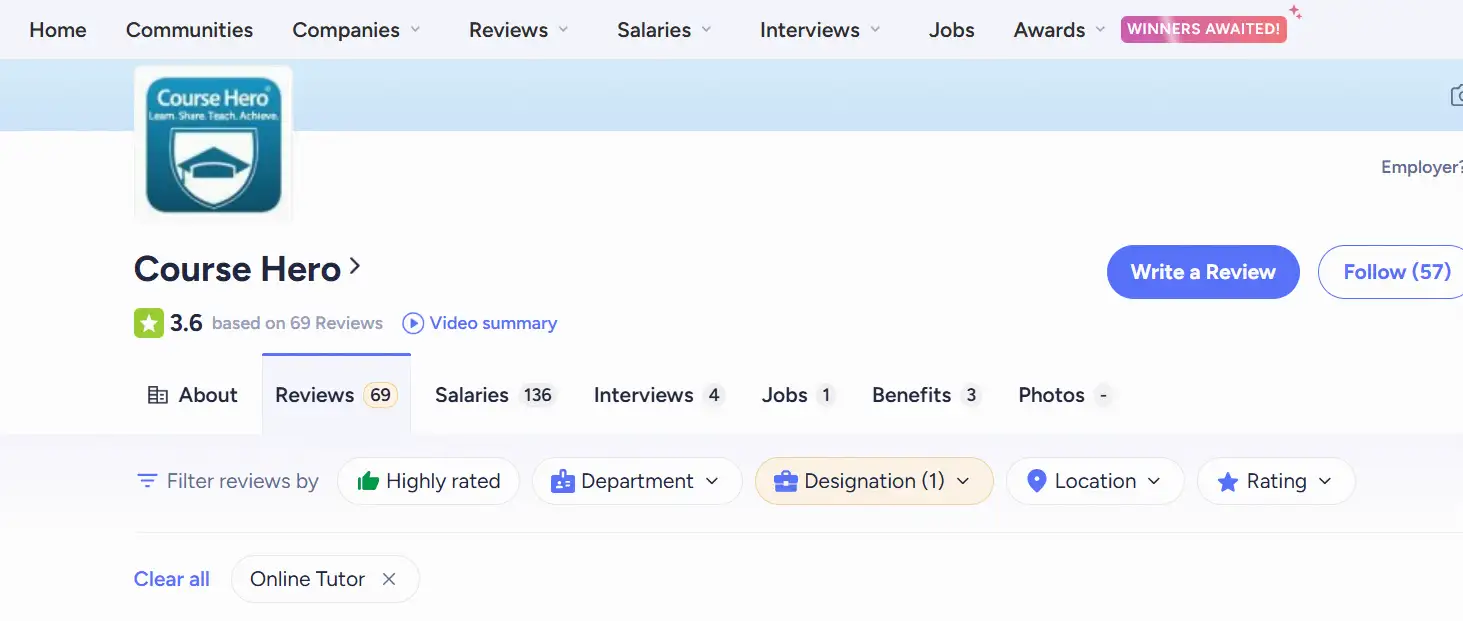Click the arrow next to Course Hero title

[355, 267]
